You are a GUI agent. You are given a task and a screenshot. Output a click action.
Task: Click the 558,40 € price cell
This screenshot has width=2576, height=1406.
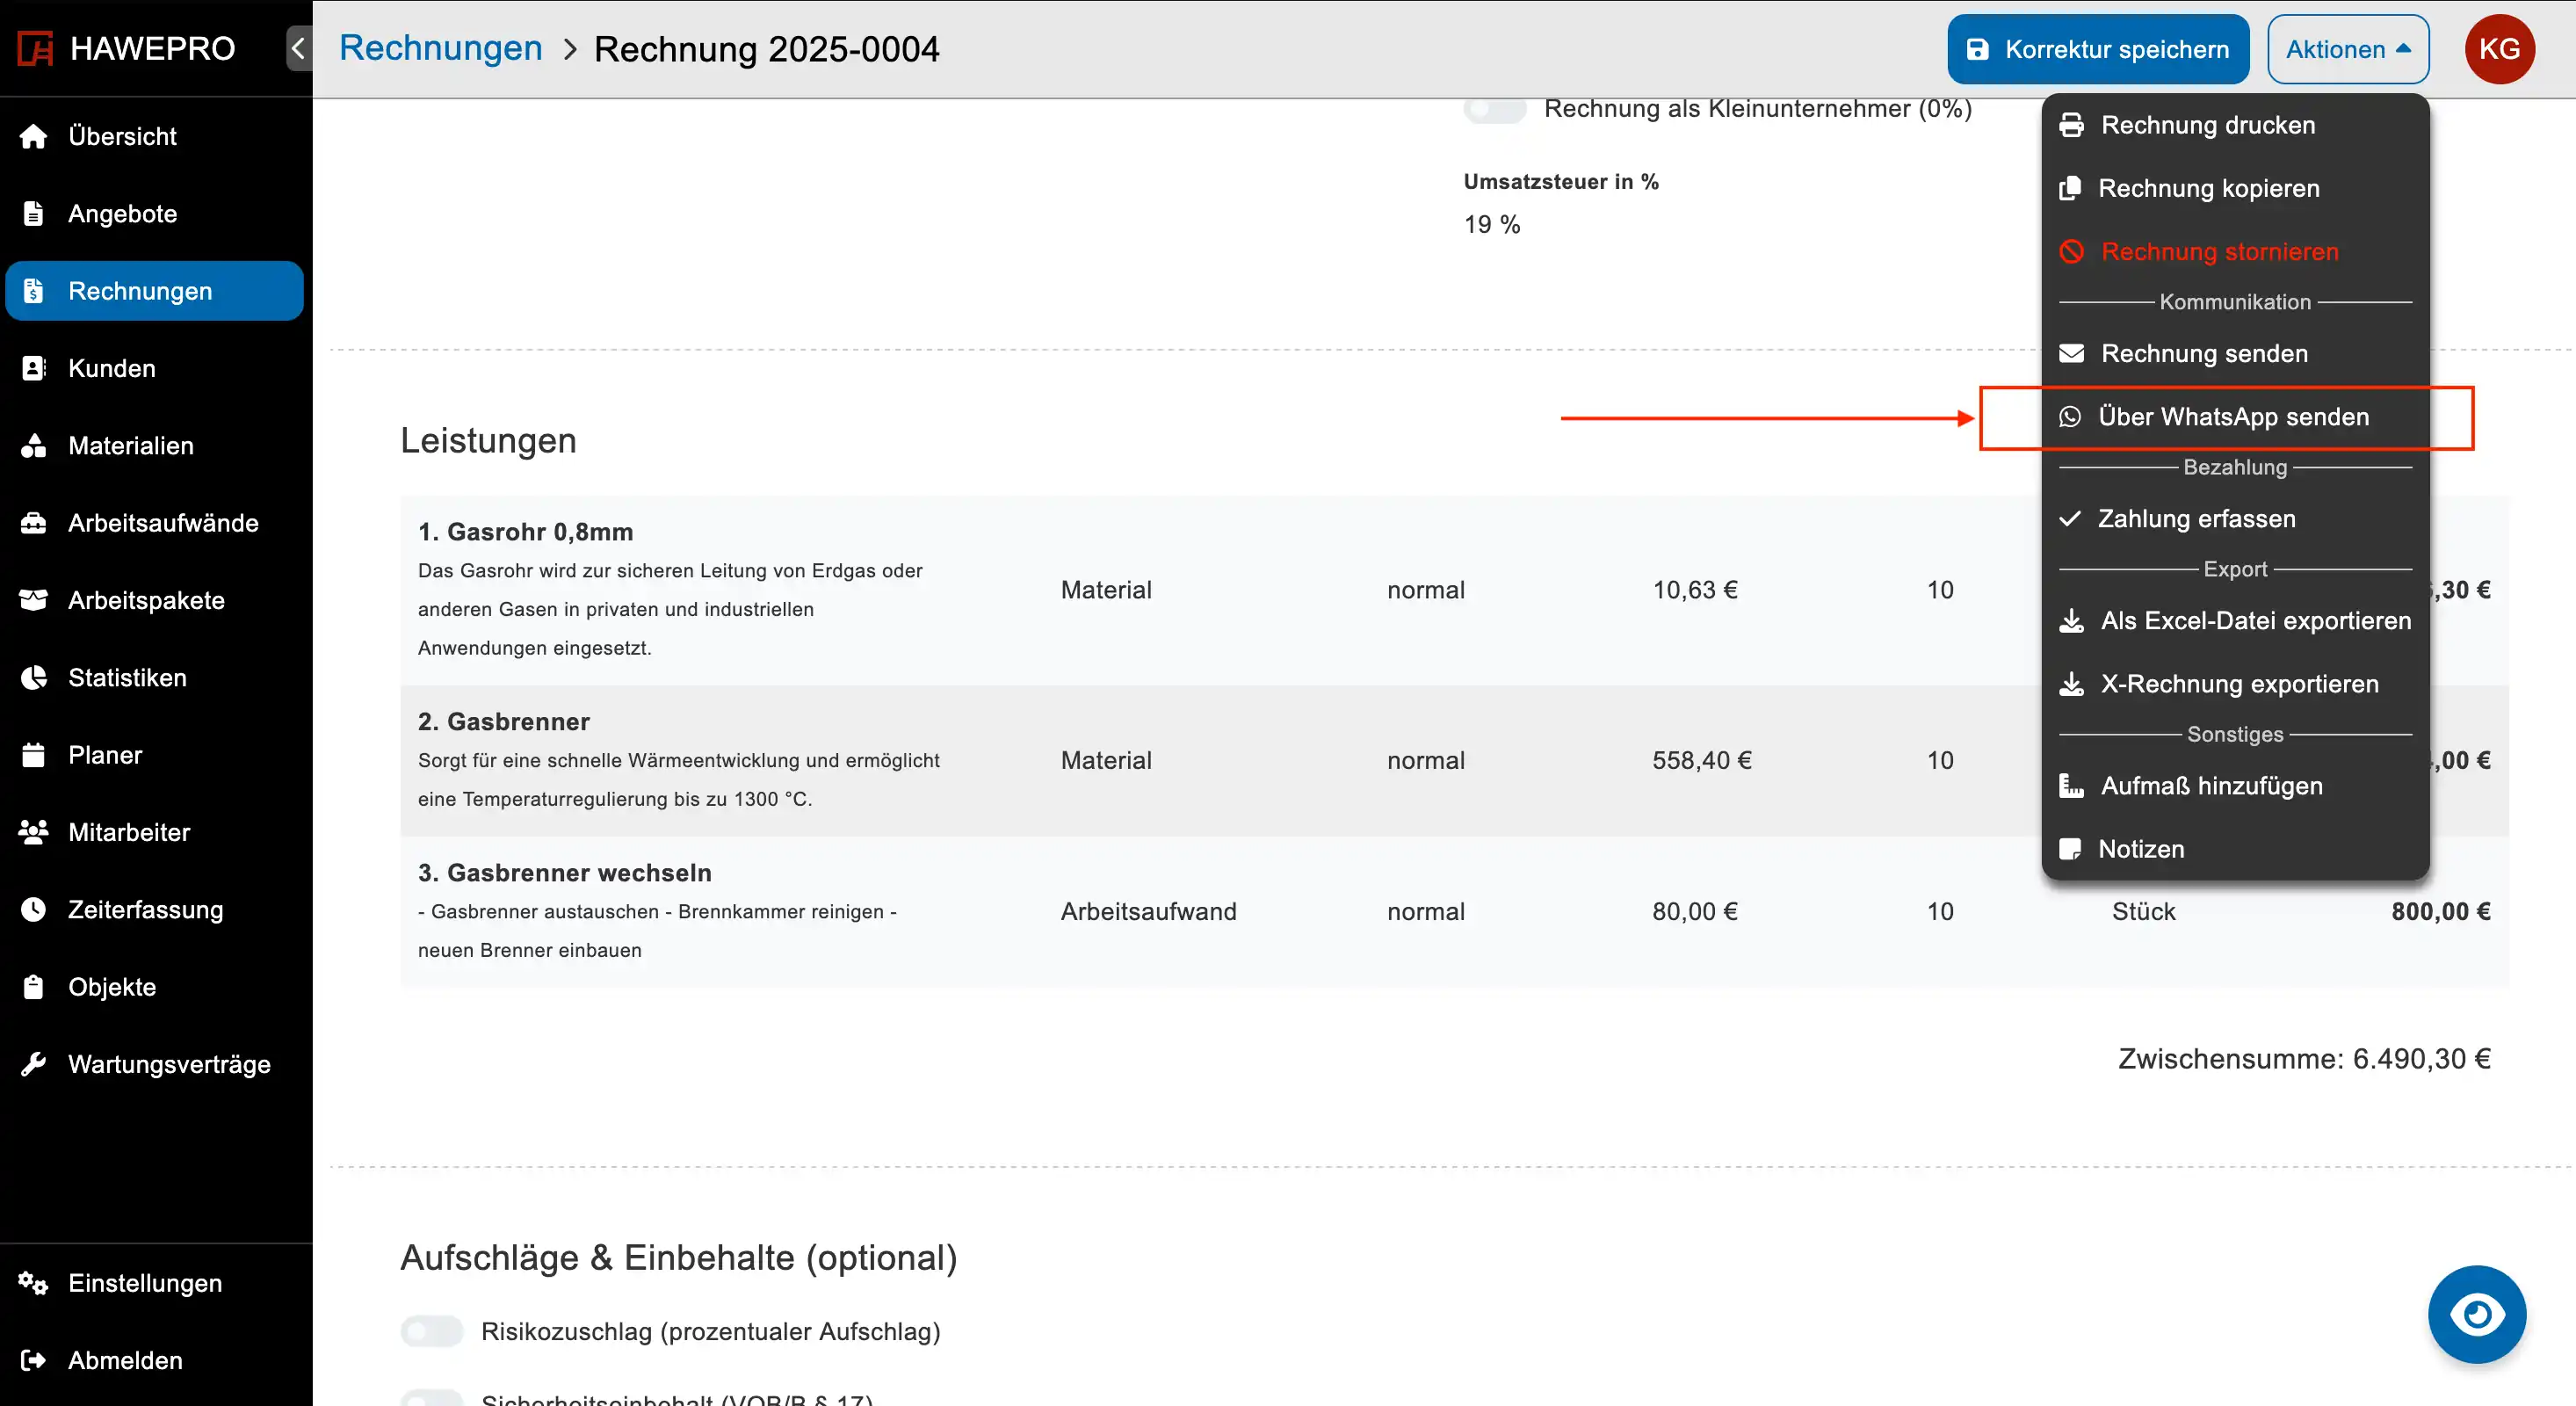coord(1701,760)
